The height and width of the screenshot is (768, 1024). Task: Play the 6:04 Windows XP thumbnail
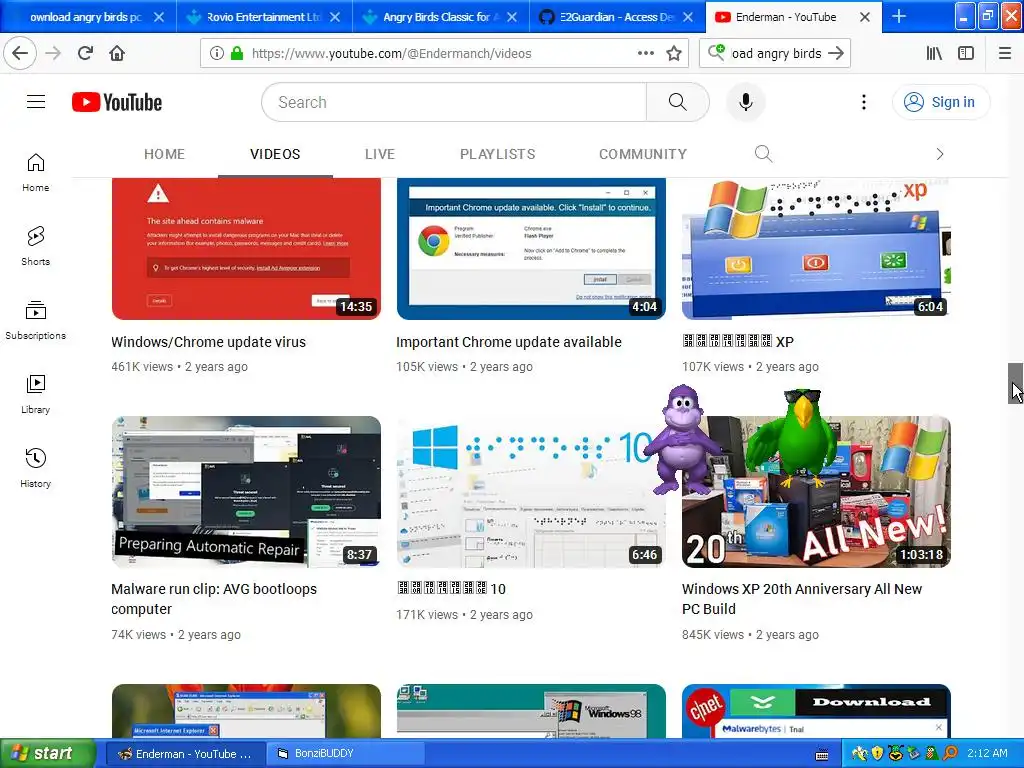[816, 249]
